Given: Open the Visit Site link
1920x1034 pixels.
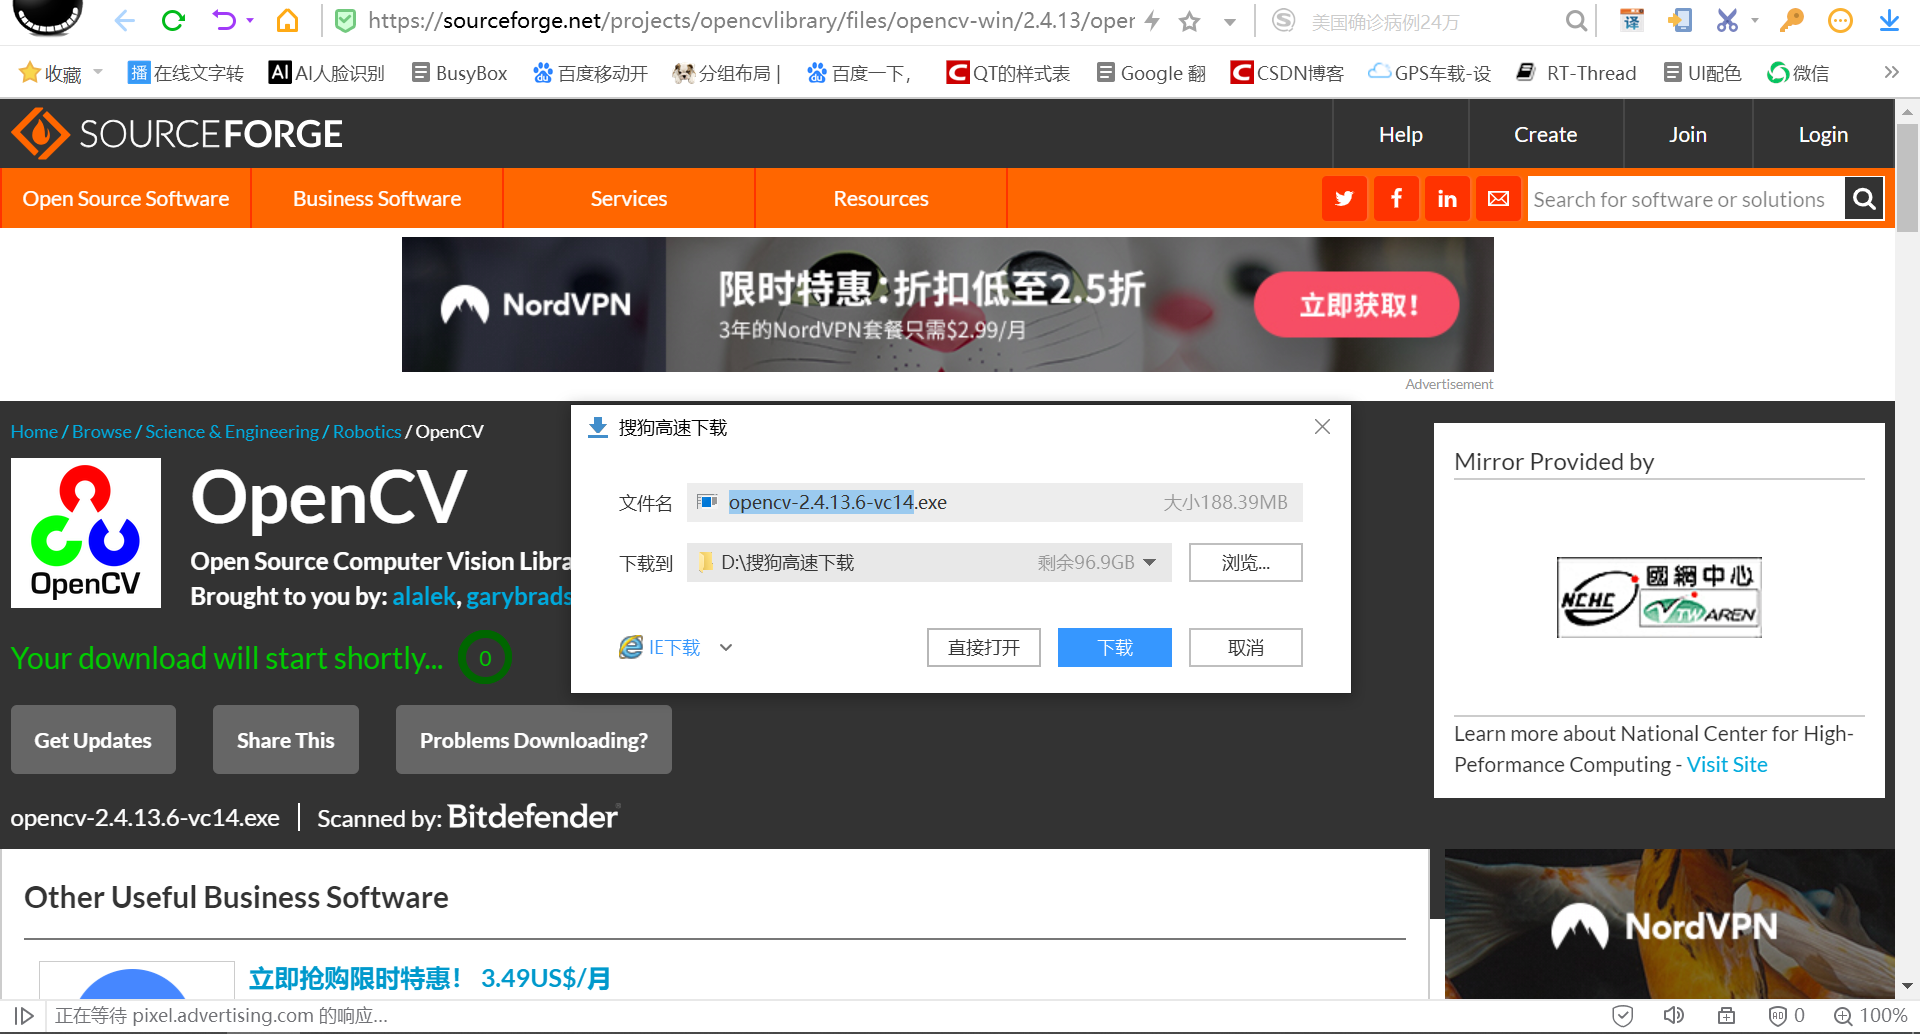Looking at the screenshot, I should click(1727, 765).
